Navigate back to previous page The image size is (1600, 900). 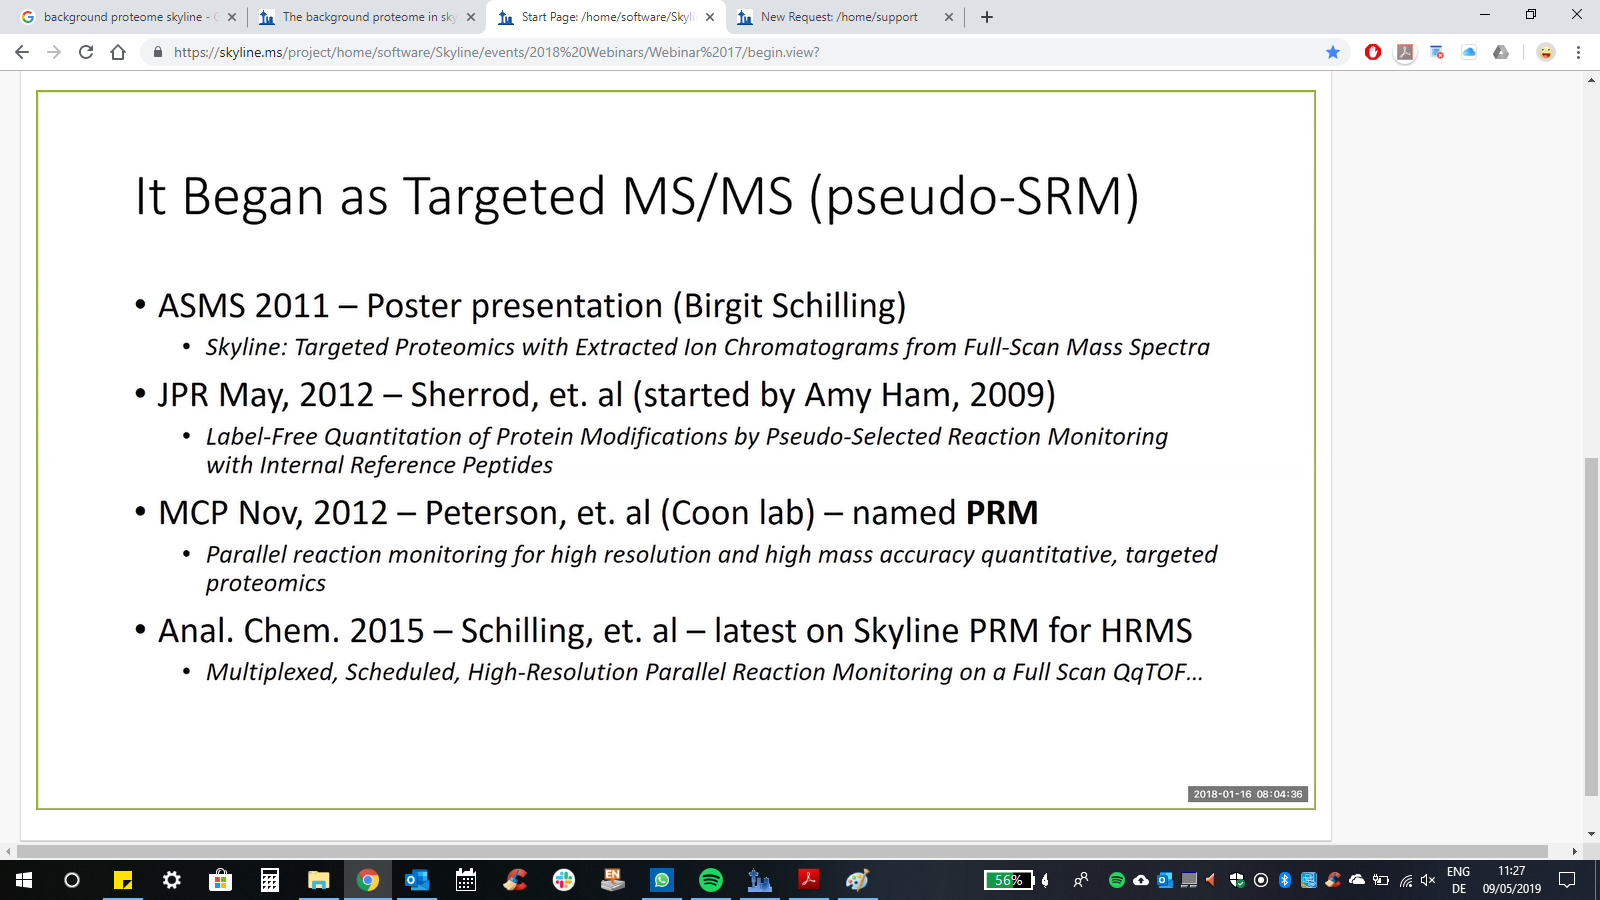(22, 52)
